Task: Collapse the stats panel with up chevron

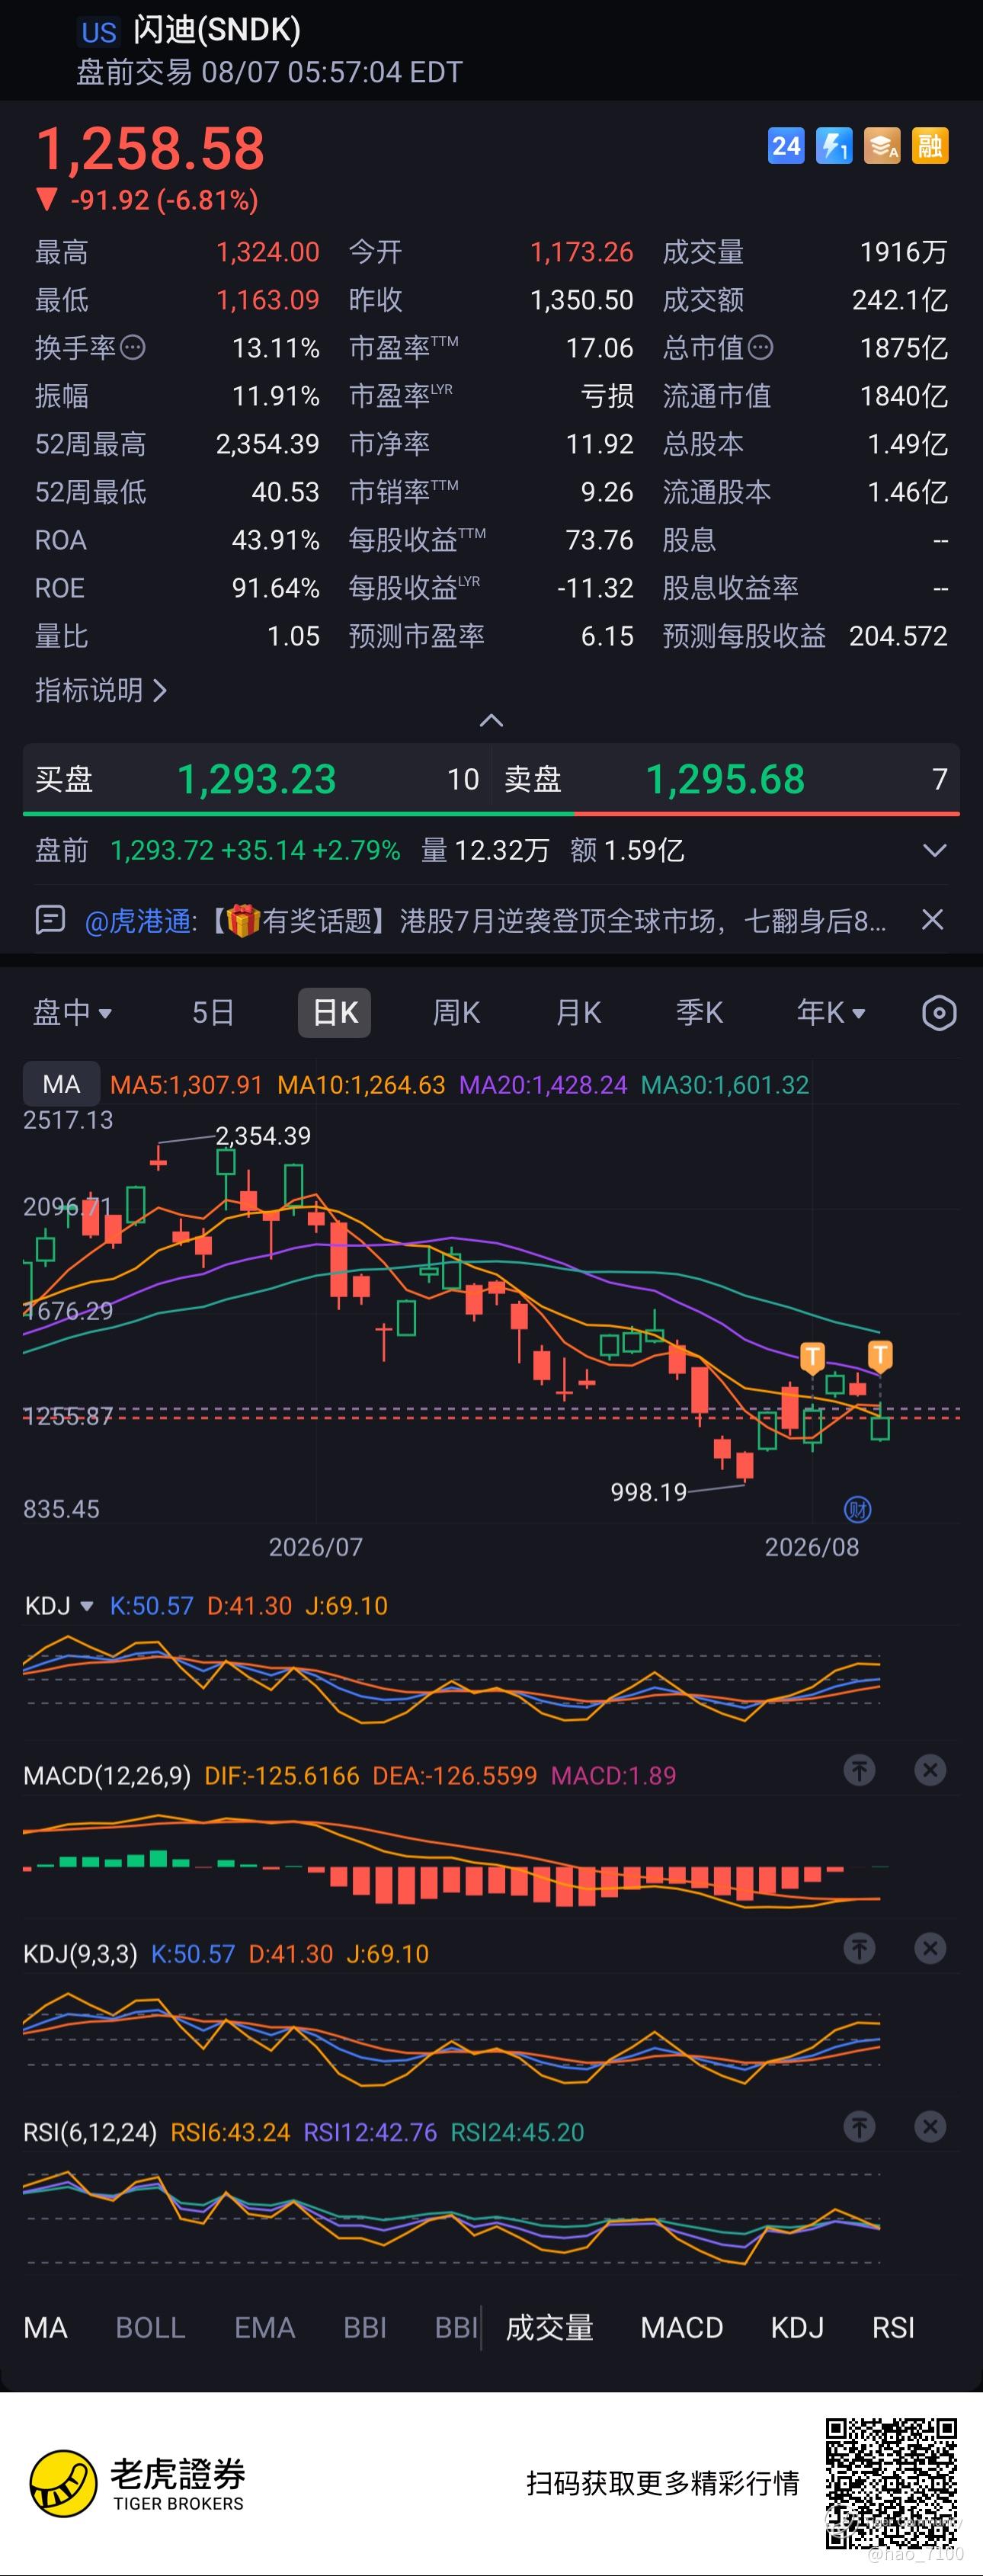Action: 491,720
